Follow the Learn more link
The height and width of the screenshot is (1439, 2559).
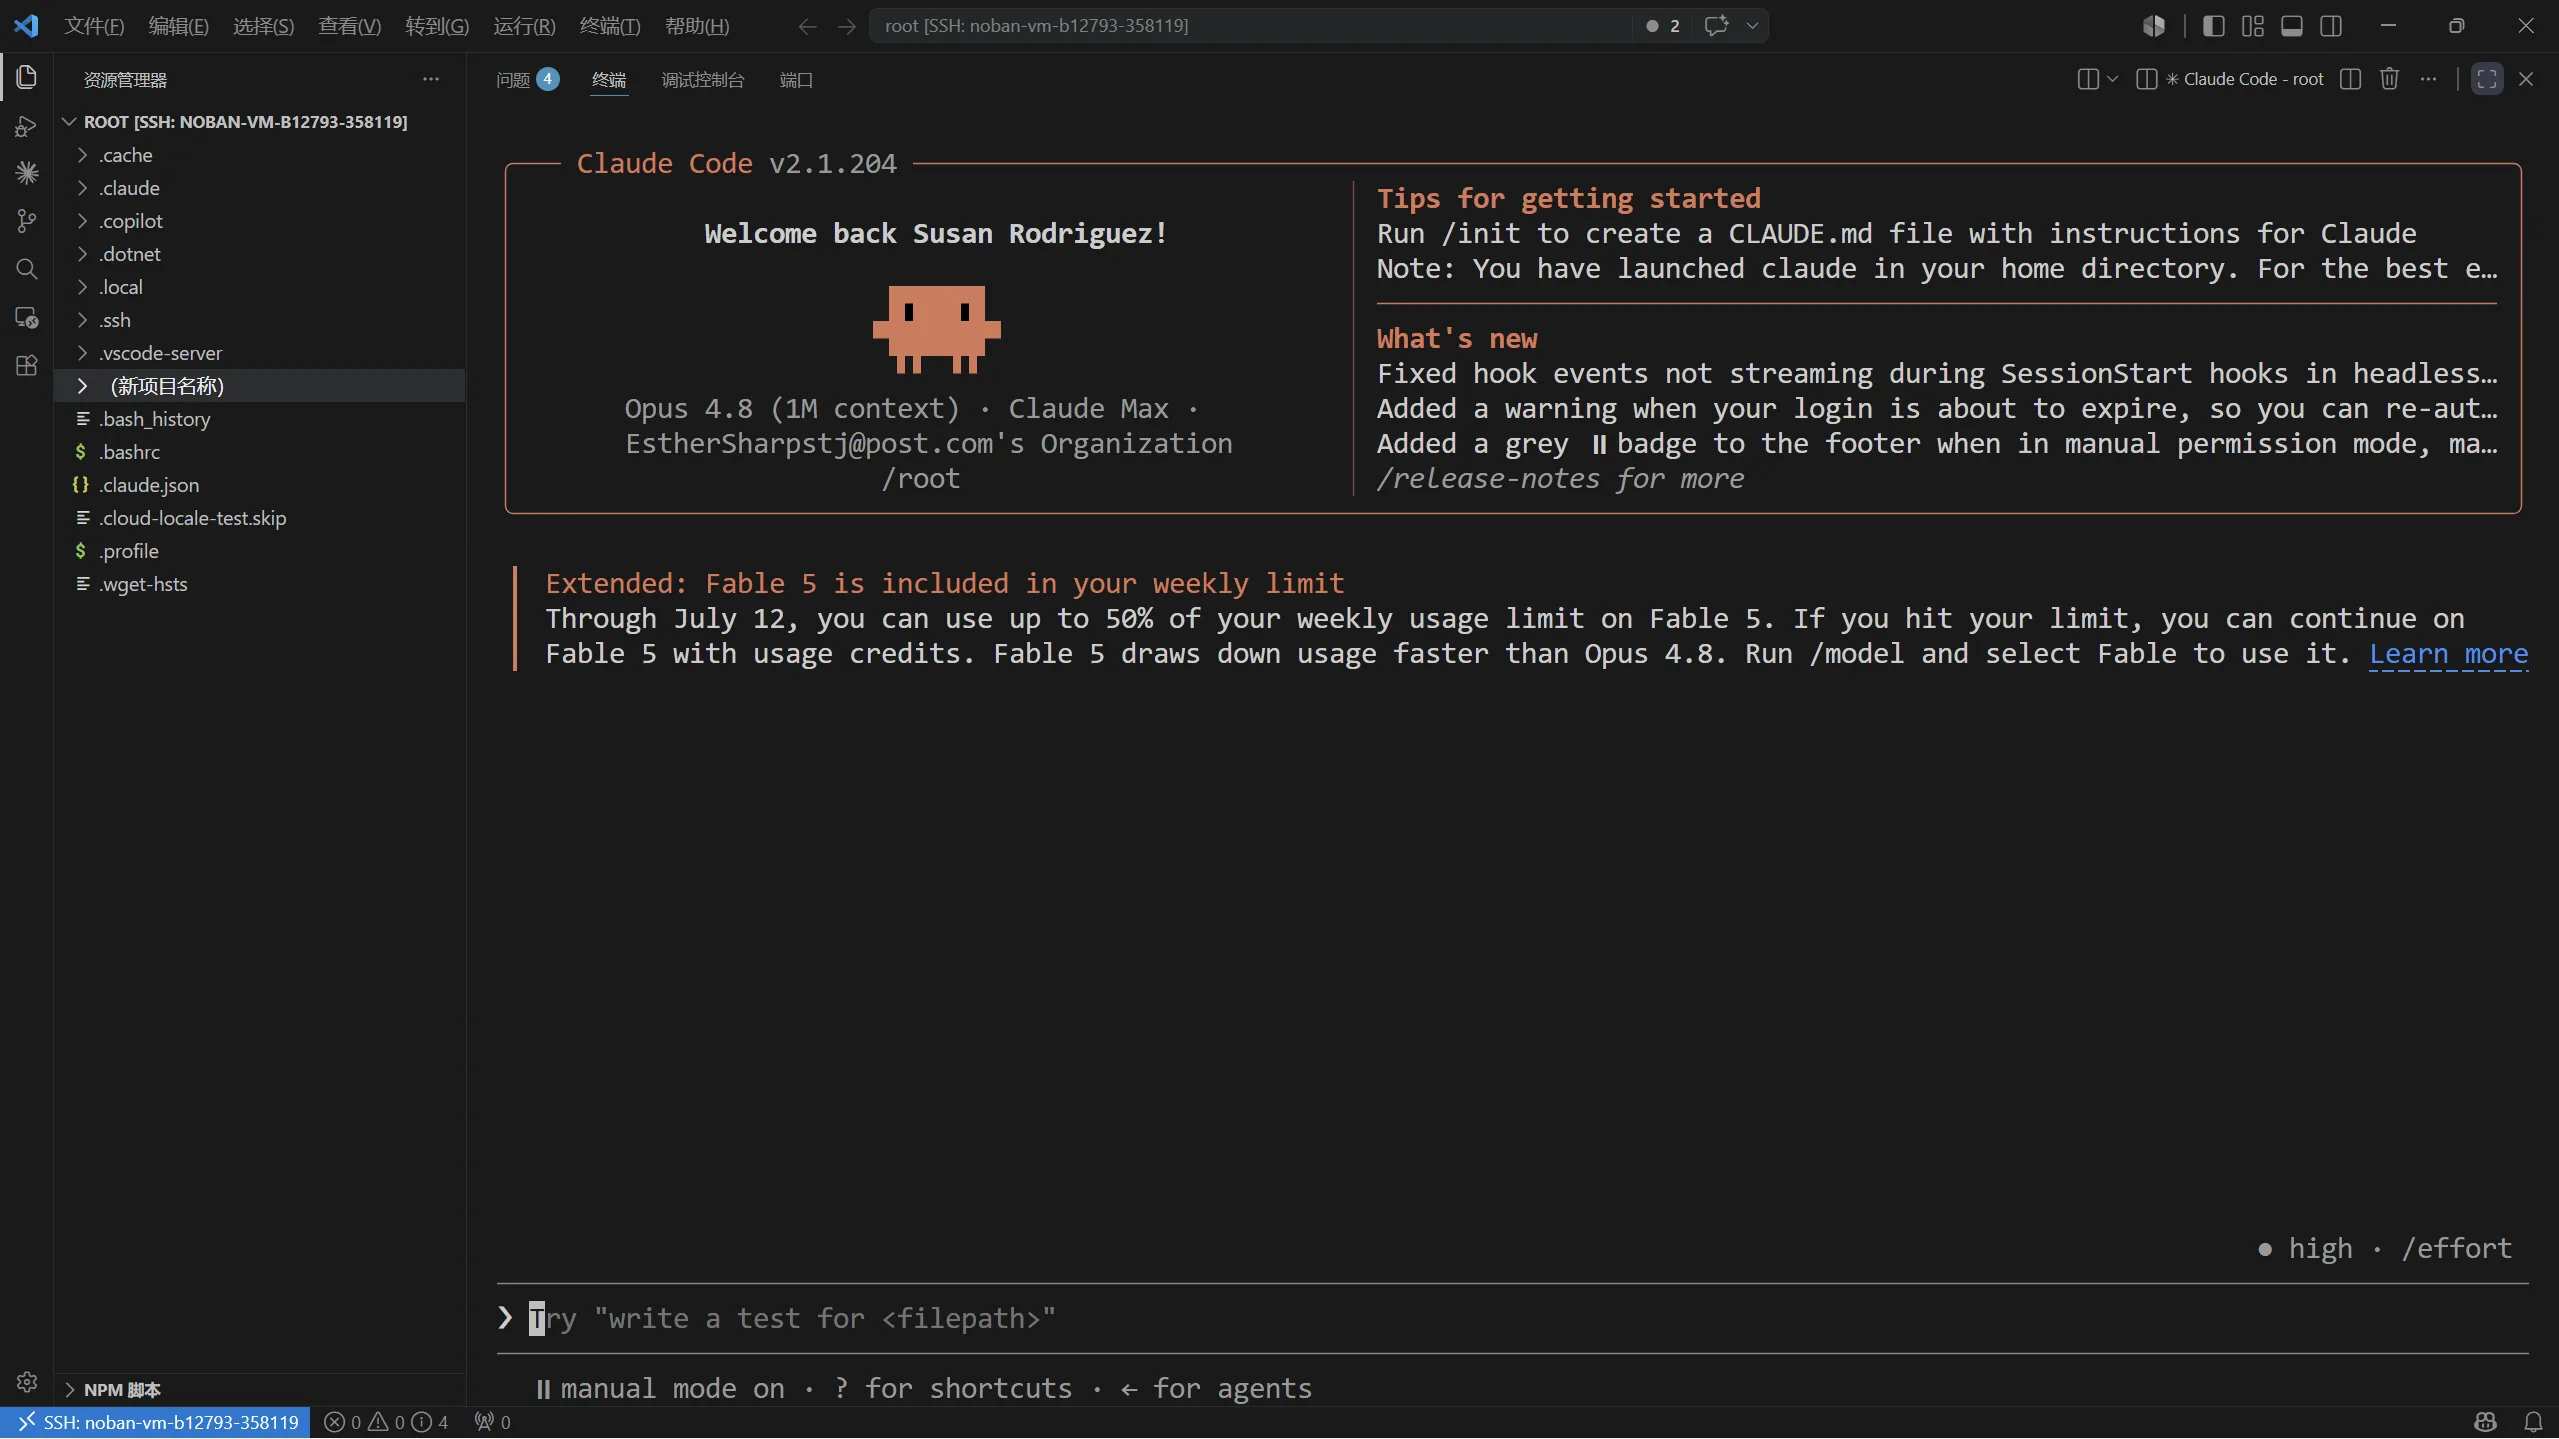pos(2448,654)
